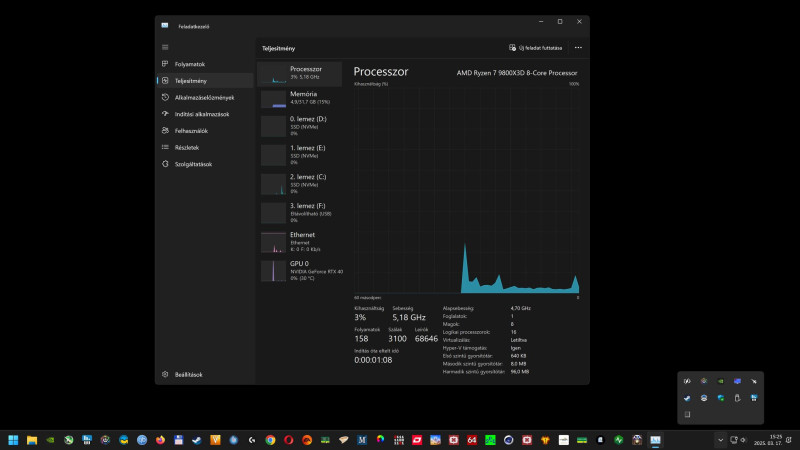The height and width of the screenshot is (450, 800).
Task: Open Firefox from the taskbar
Action: [x=160, y=440]
